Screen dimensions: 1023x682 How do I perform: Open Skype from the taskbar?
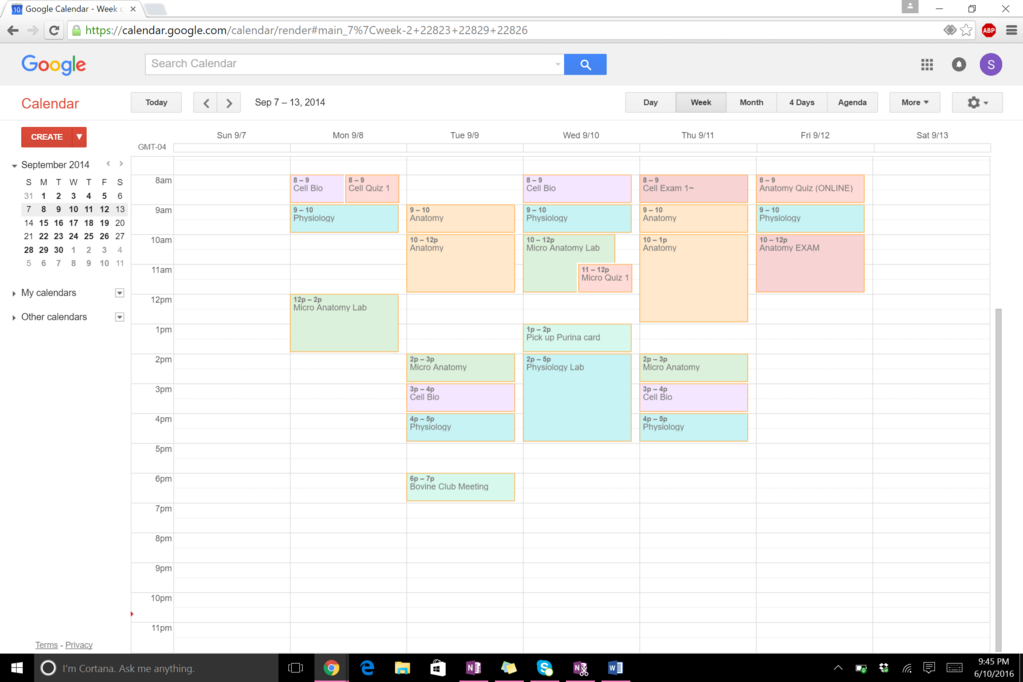coord(544,668)
